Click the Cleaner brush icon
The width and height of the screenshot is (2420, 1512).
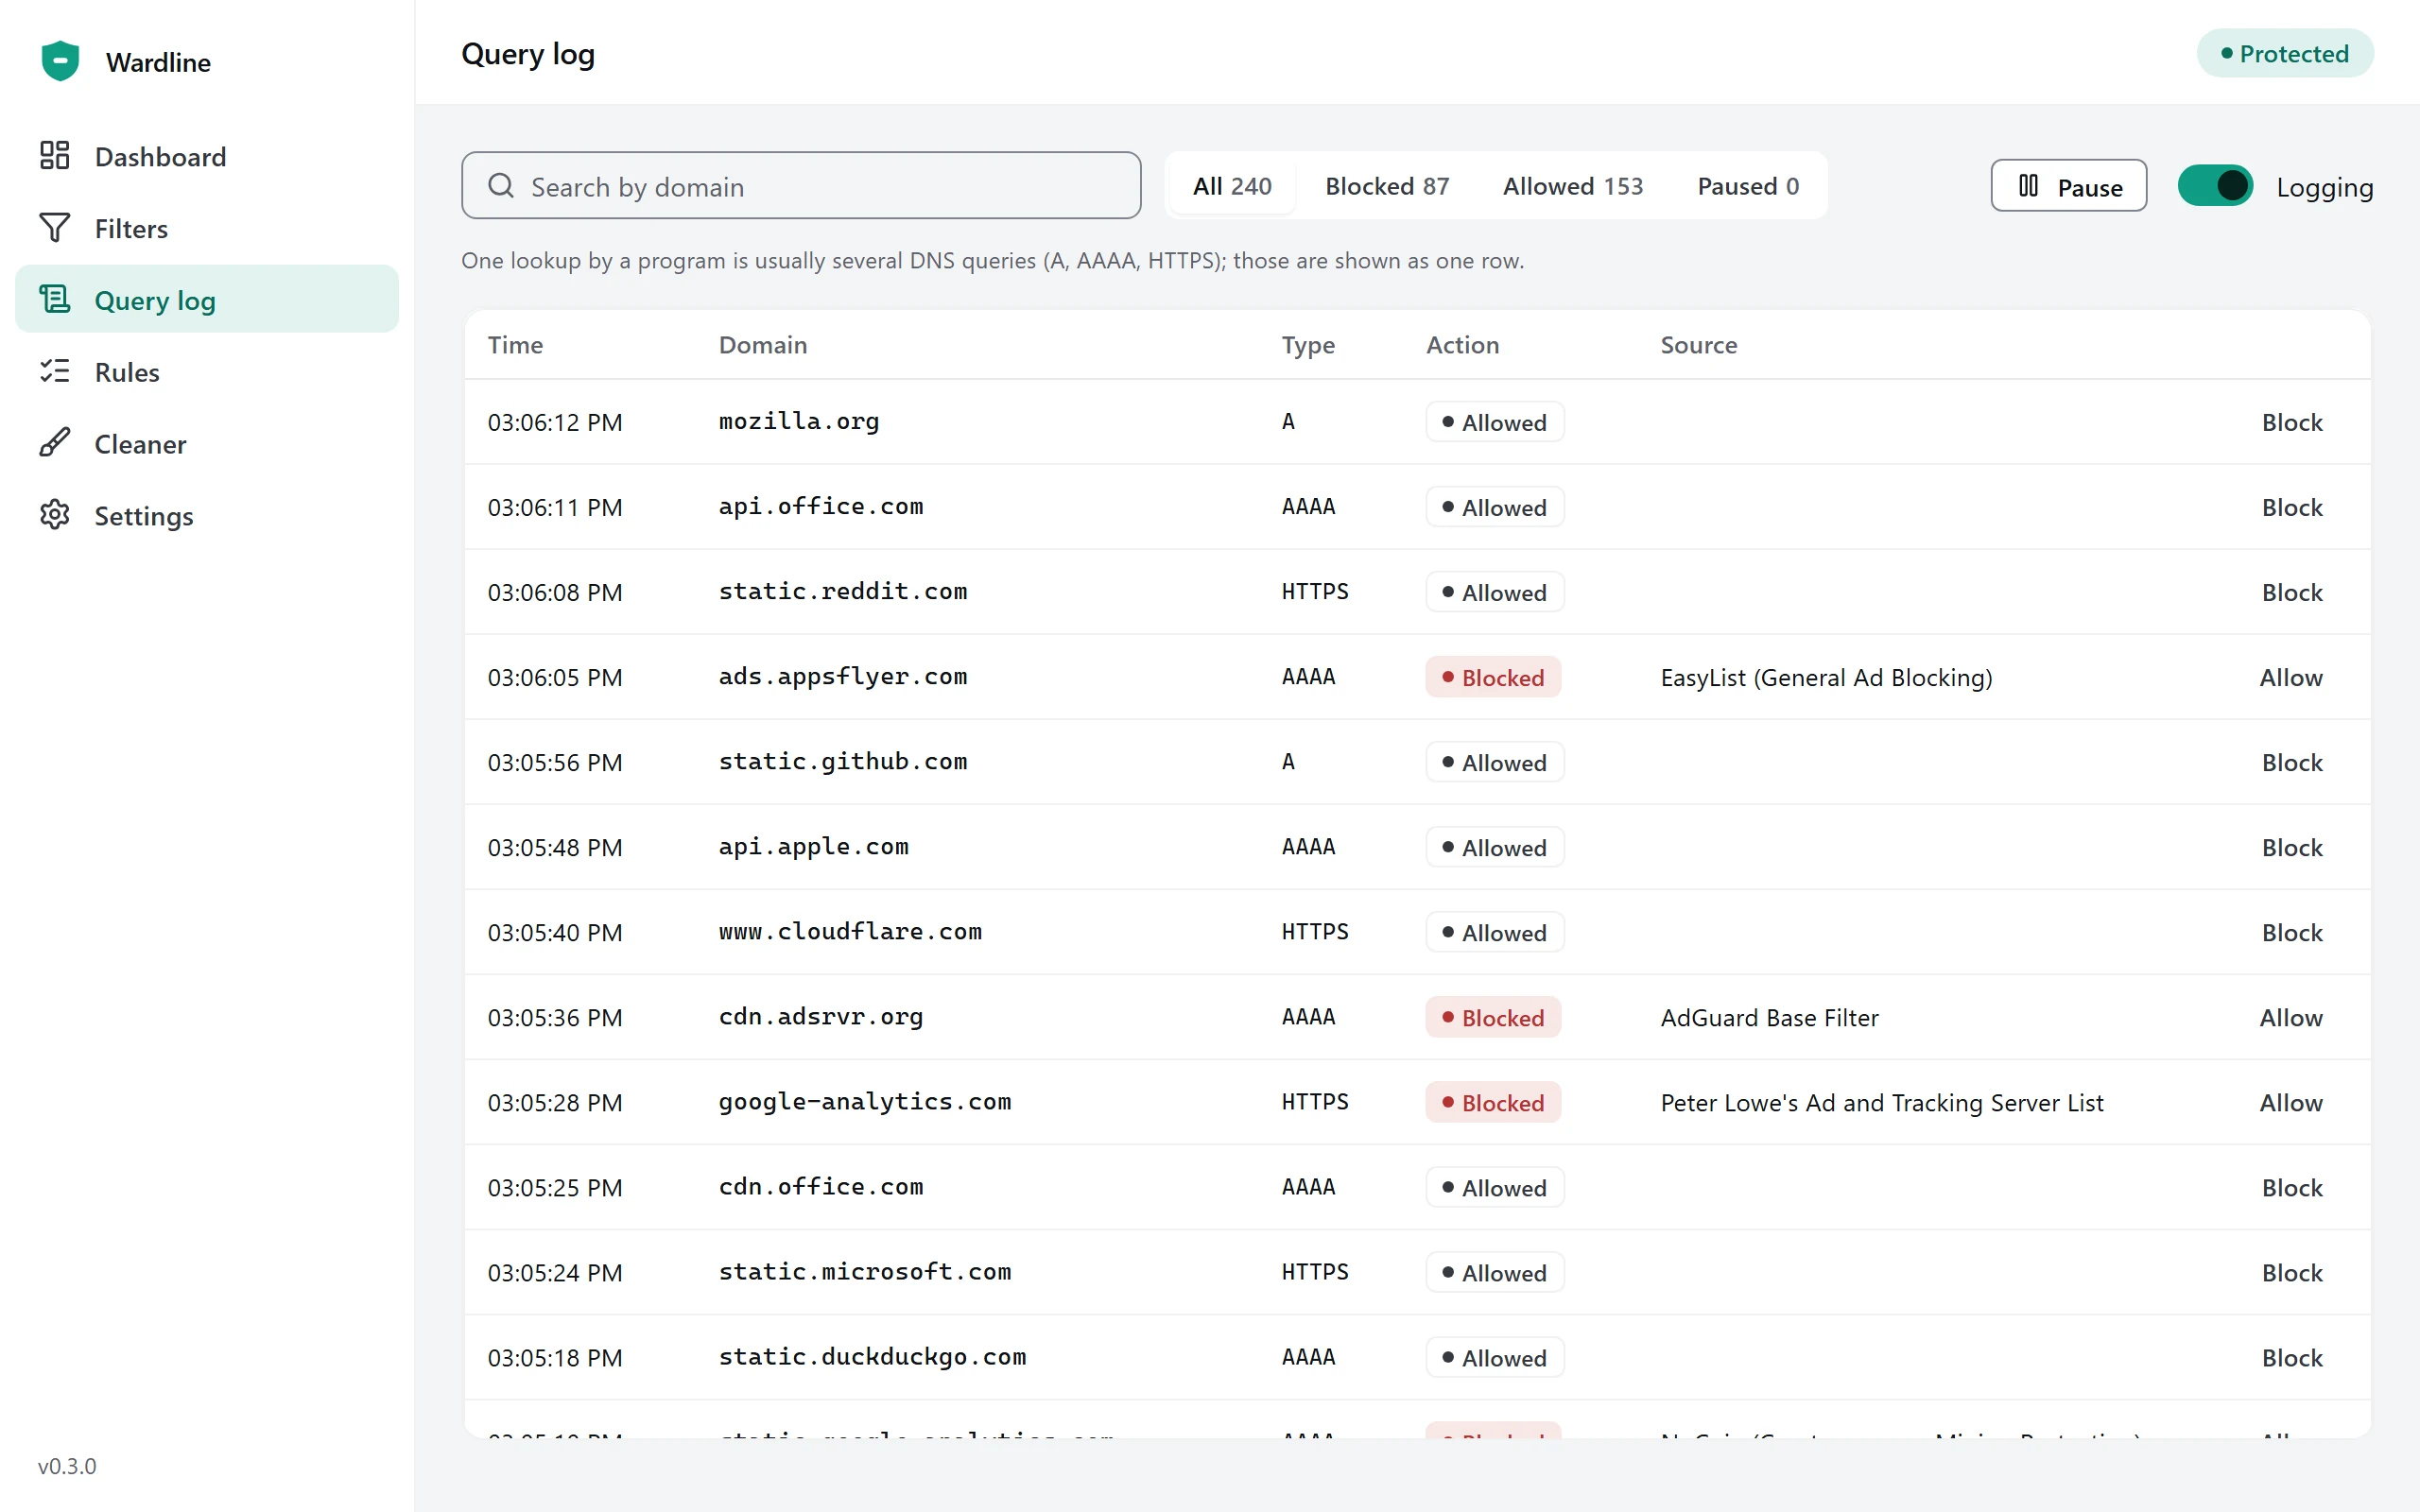tap(54, 443)
